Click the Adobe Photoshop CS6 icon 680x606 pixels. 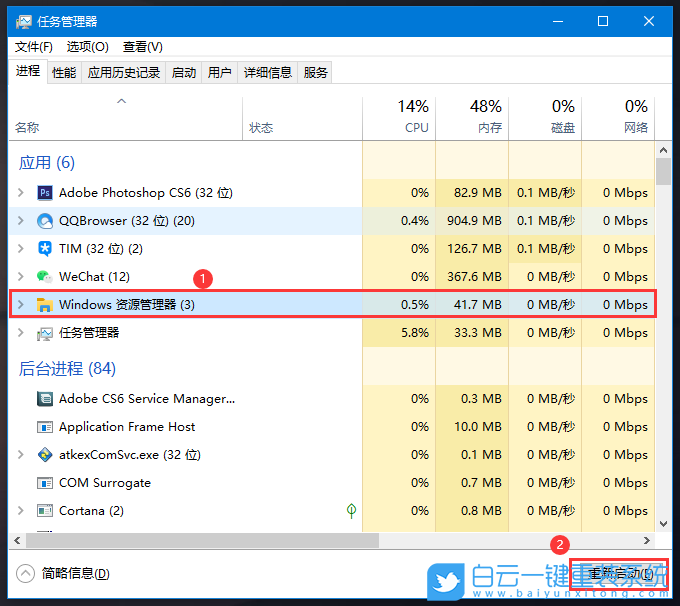click(45, 193)
